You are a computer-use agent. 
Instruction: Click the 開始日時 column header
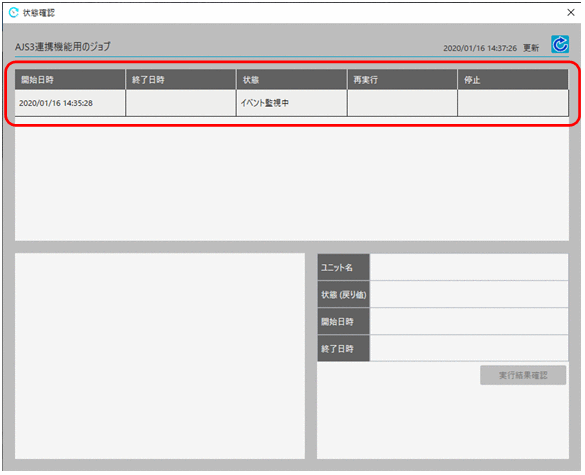(x=70, y=79)
